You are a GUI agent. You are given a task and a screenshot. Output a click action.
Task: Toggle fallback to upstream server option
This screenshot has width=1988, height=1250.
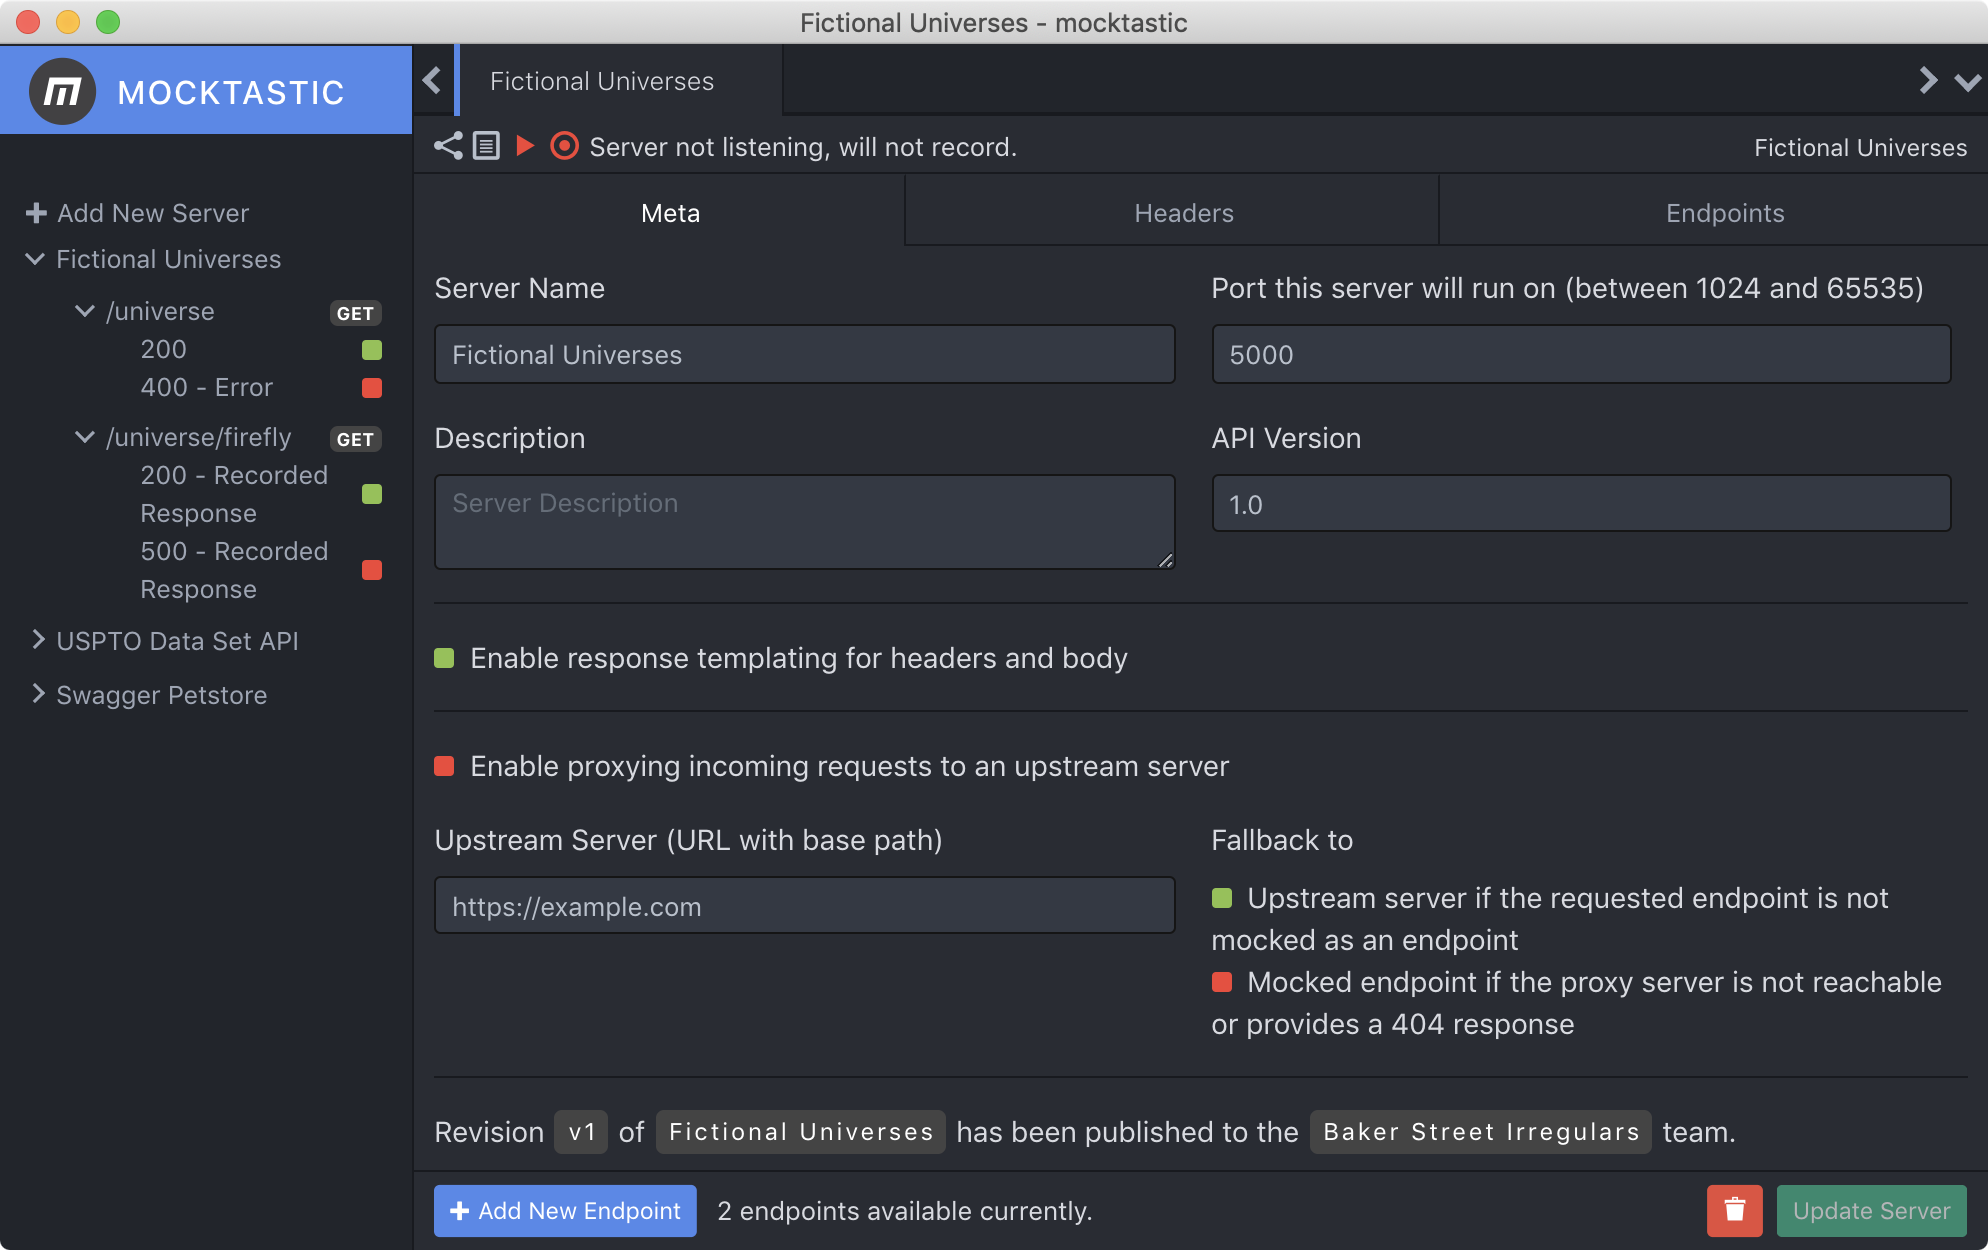[1221, 898]
